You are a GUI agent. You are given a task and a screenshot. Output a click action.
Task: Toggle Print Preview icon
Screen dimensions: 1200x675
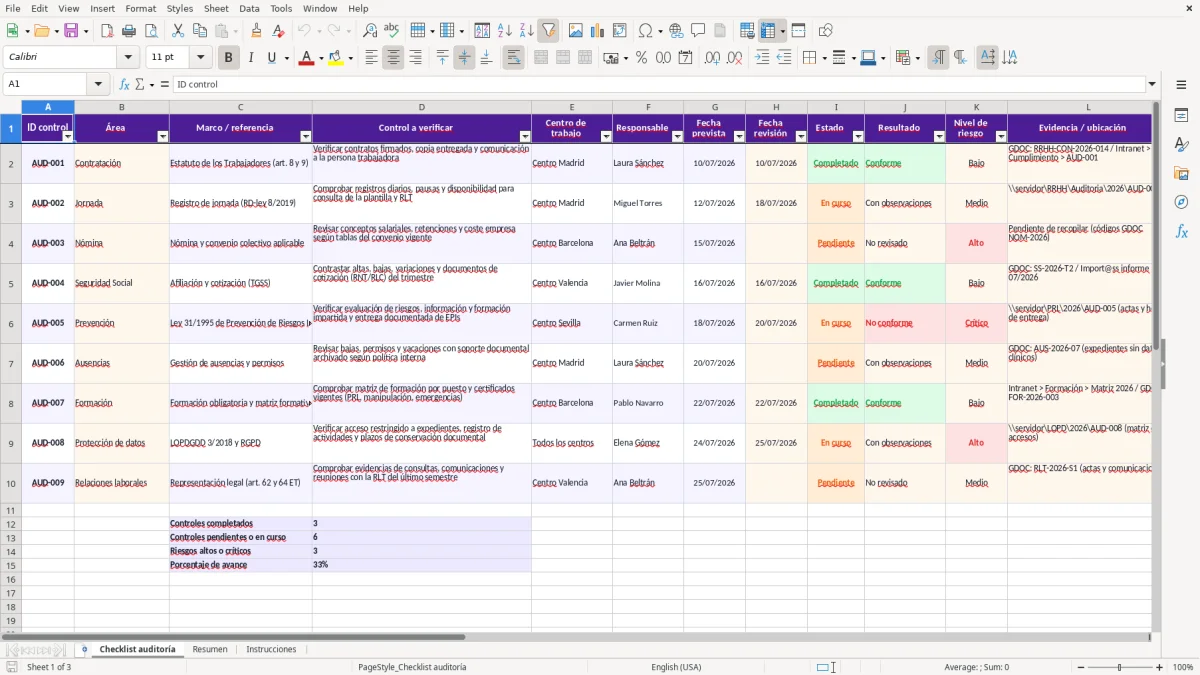point(150,31)
